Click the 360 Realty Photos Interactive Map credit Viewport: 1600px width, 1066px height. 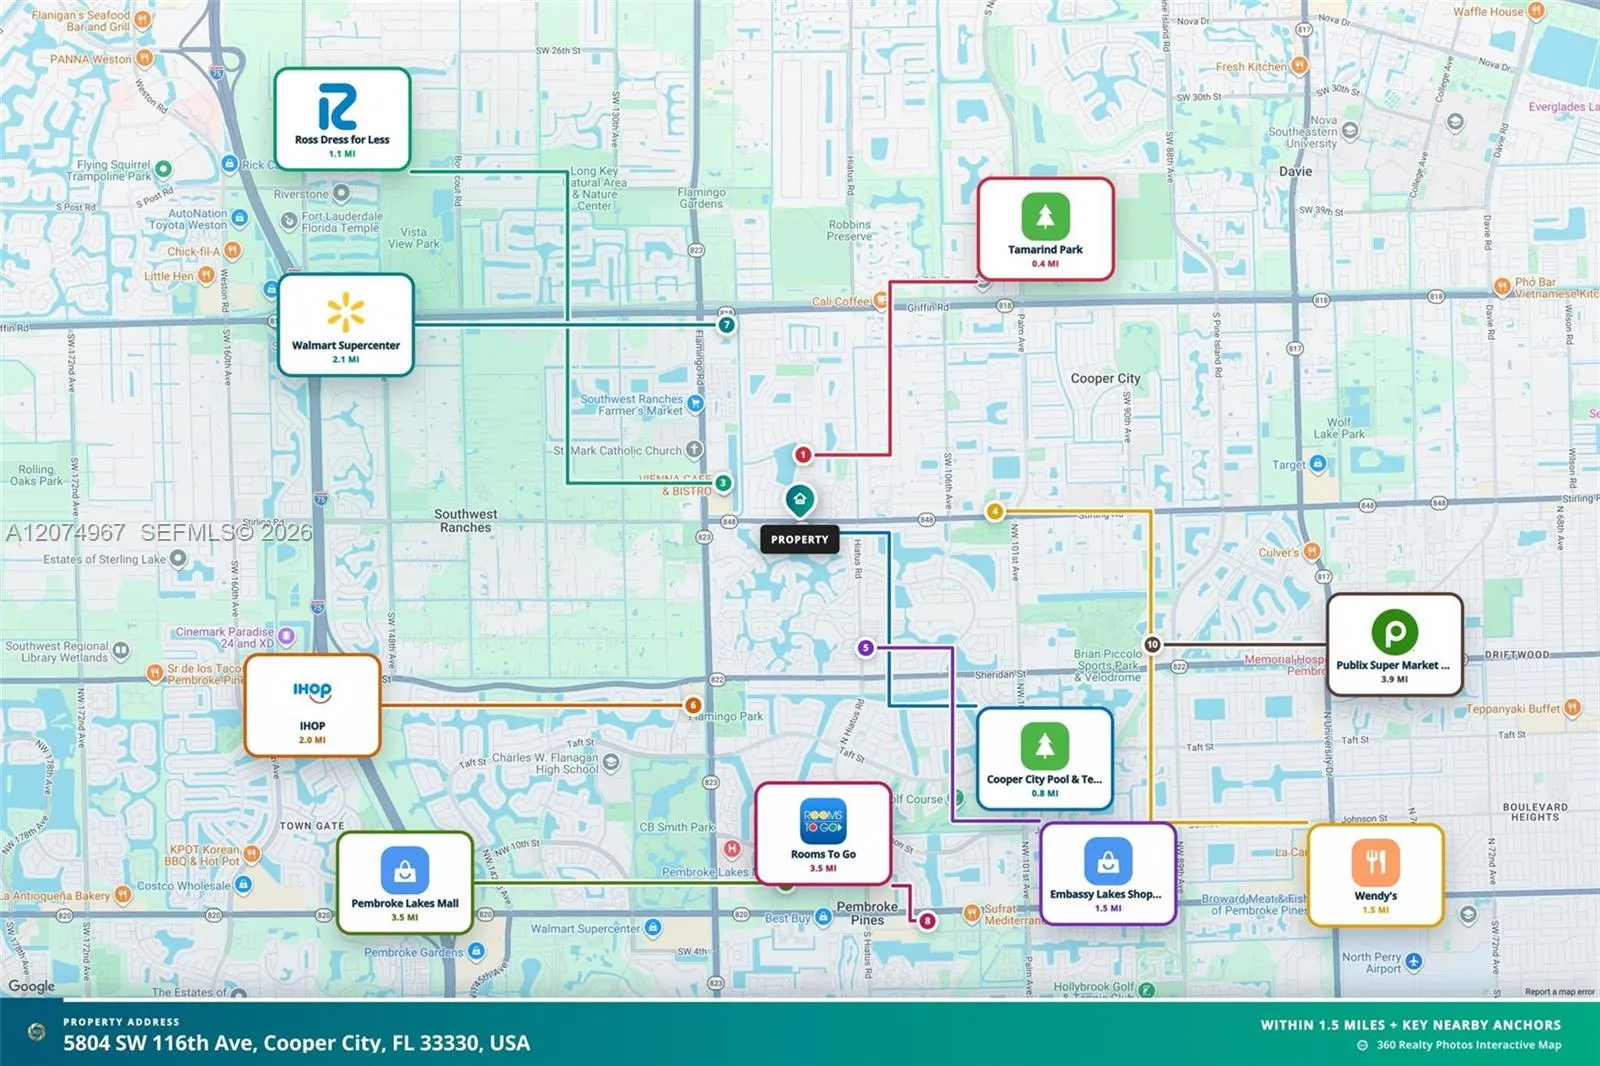tap(1460, 1045)
